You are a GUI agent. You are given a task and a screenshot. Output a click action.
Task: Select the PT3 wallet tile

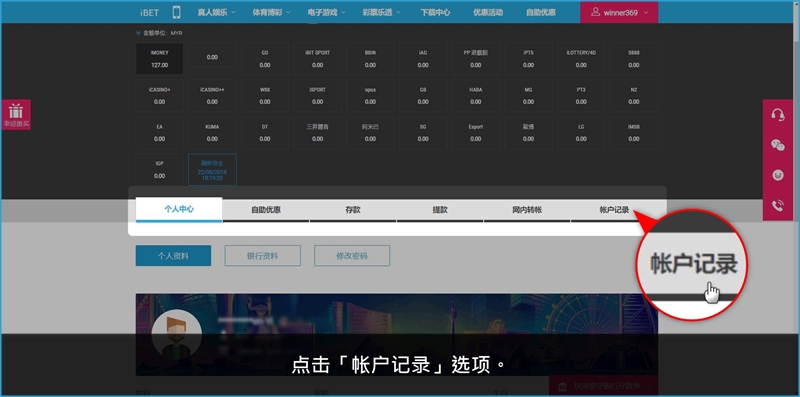pos(581,95)
